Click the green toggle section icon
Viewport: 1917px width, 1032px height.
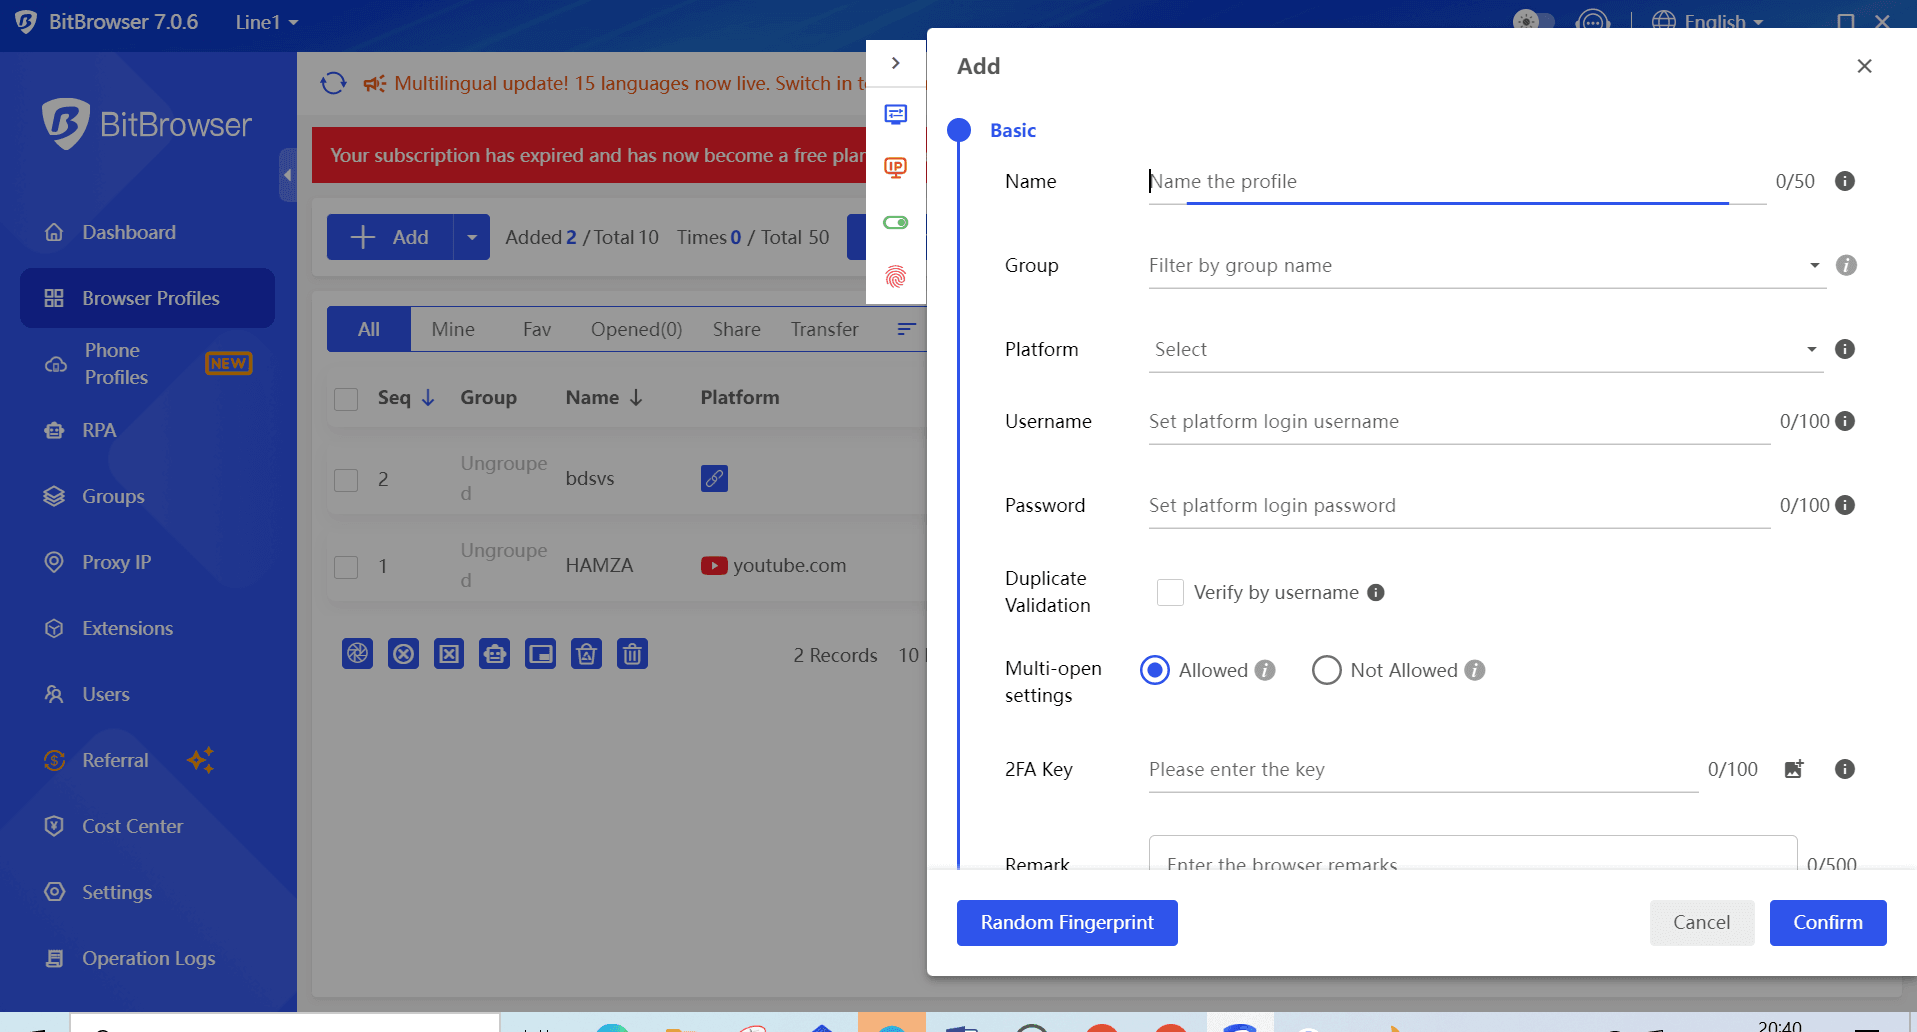pyautogui.click(x=896, y=222)
